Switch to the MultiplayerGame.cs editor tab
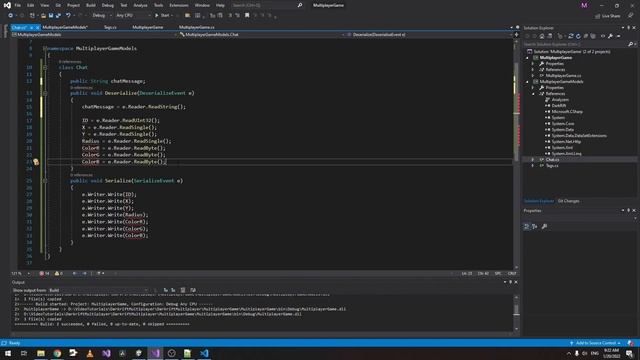Image resolution: width=640 pixels, height=360 pixels. [x=196, y=27]
